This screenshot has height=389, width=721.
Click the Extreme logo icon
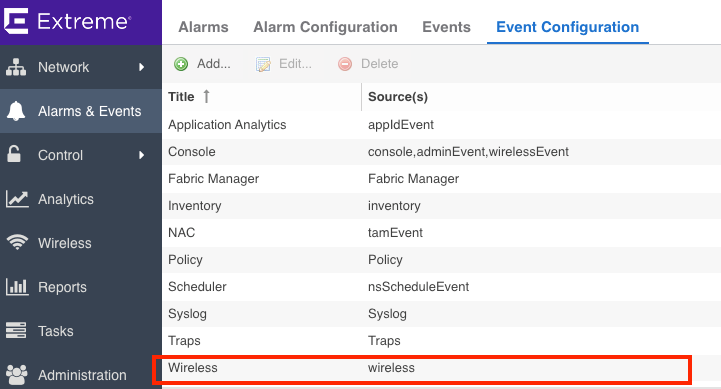click(16, 22)
